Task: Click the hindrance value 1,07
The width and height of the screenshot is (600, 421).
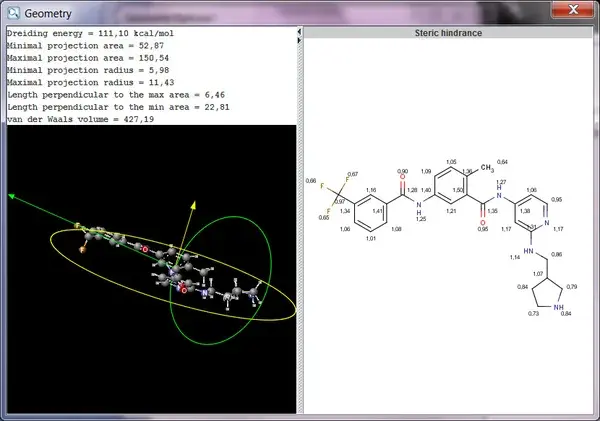Action: point(538,274)
